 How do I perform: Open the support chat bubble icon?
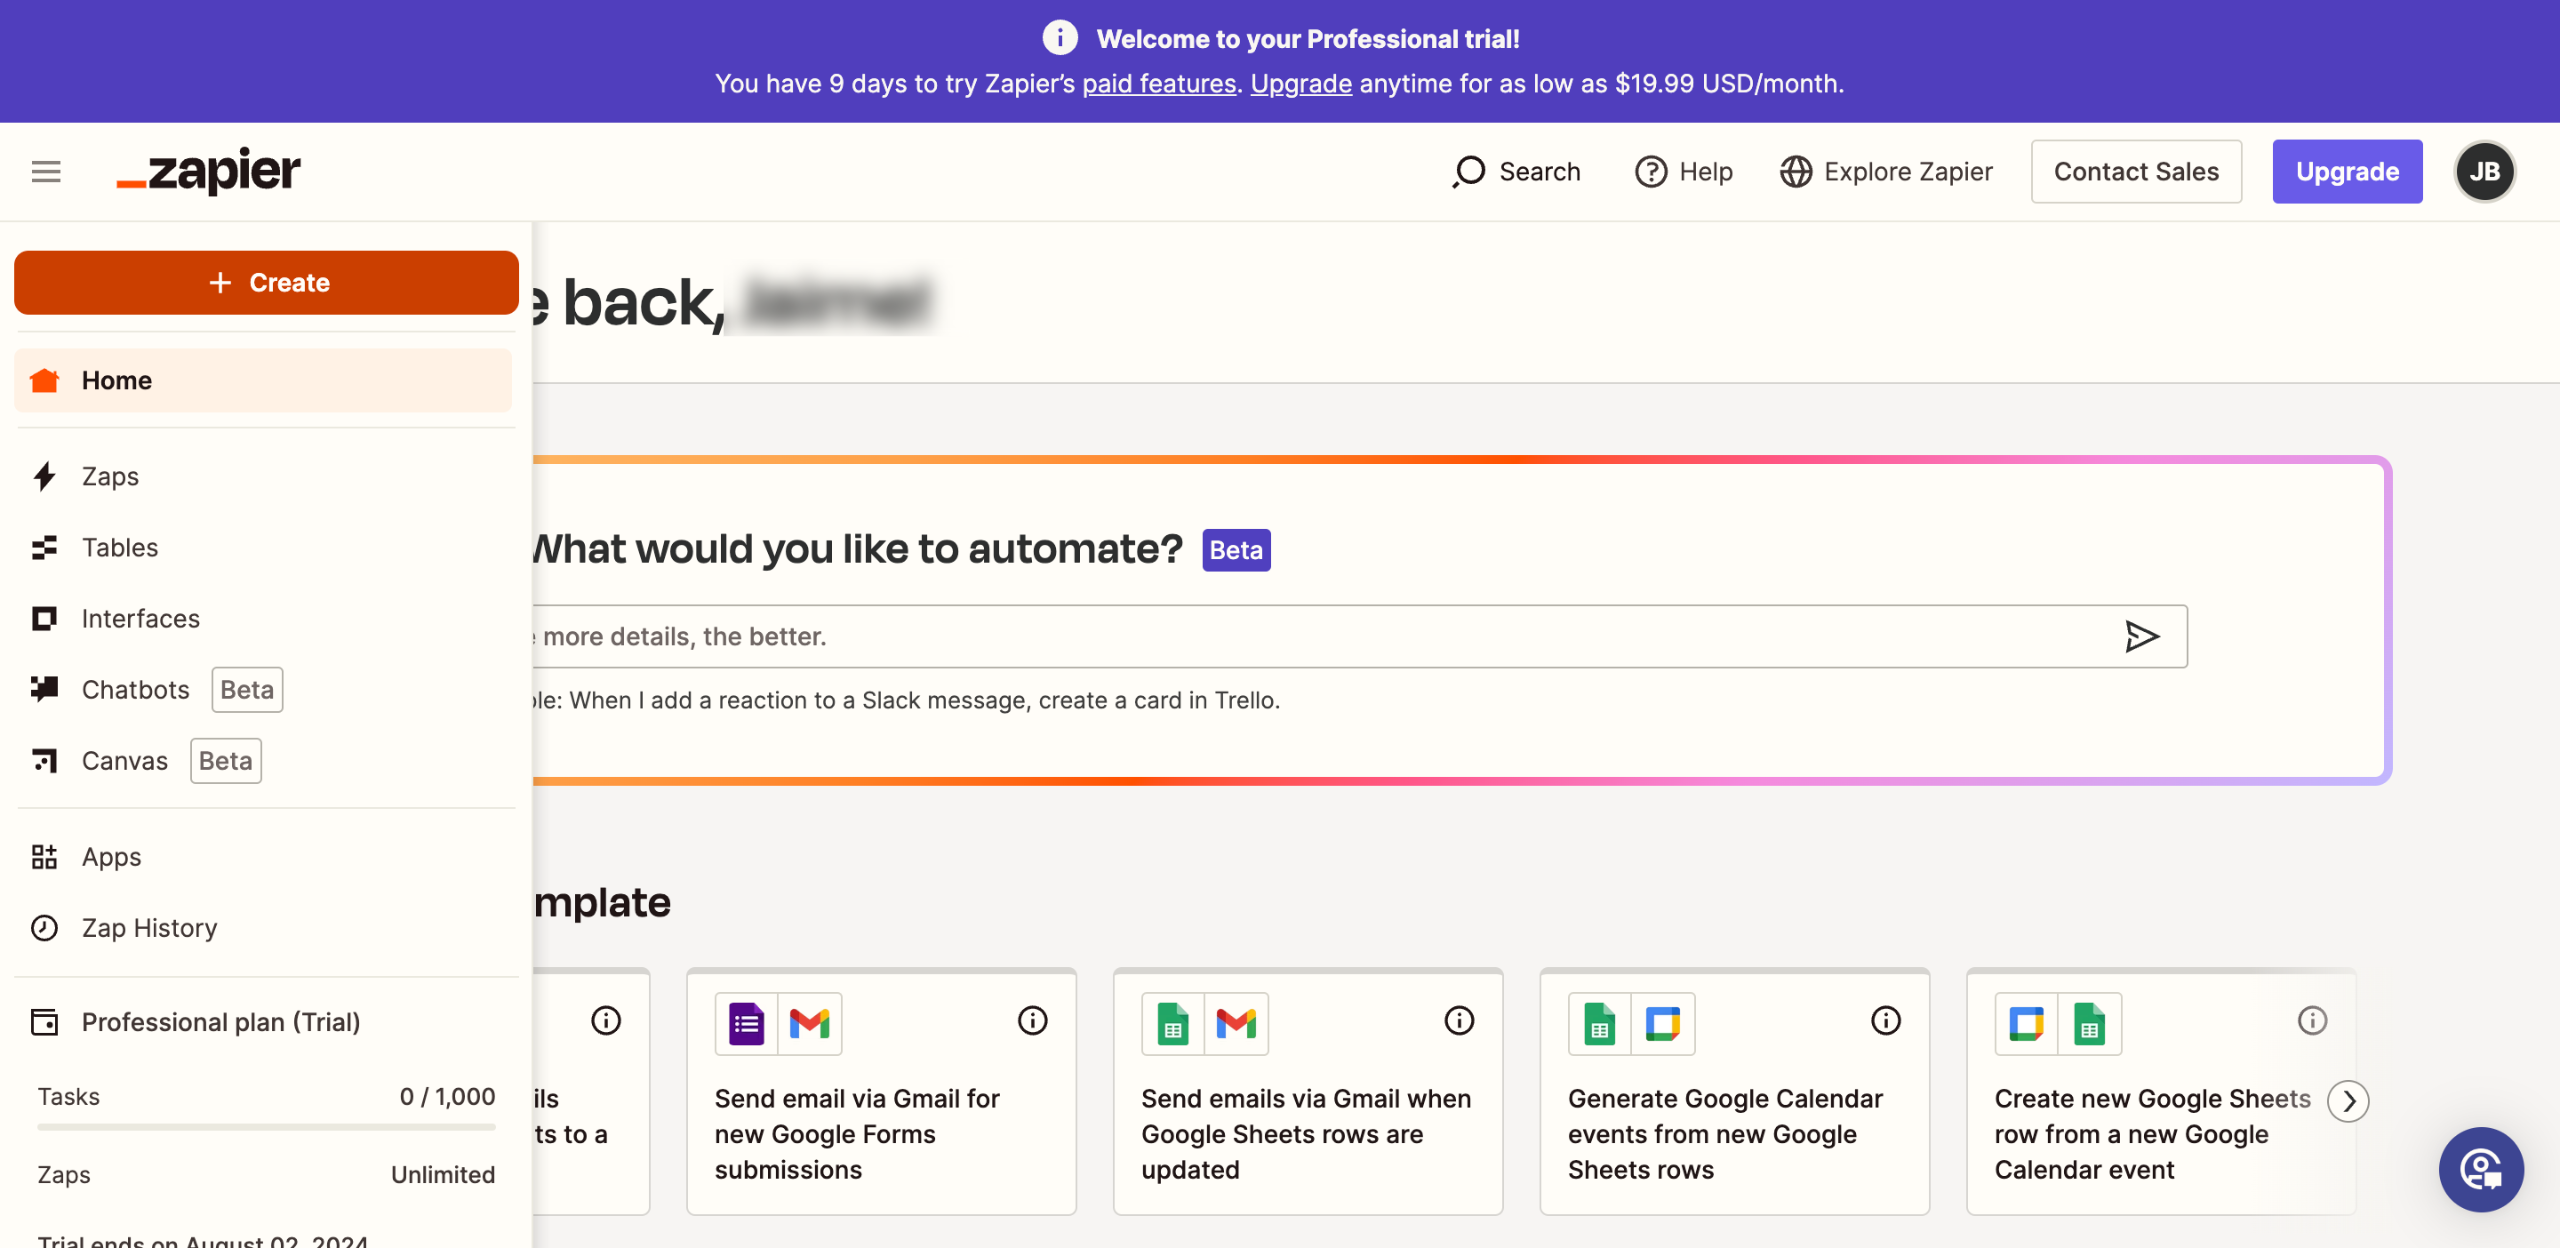2481,1169
